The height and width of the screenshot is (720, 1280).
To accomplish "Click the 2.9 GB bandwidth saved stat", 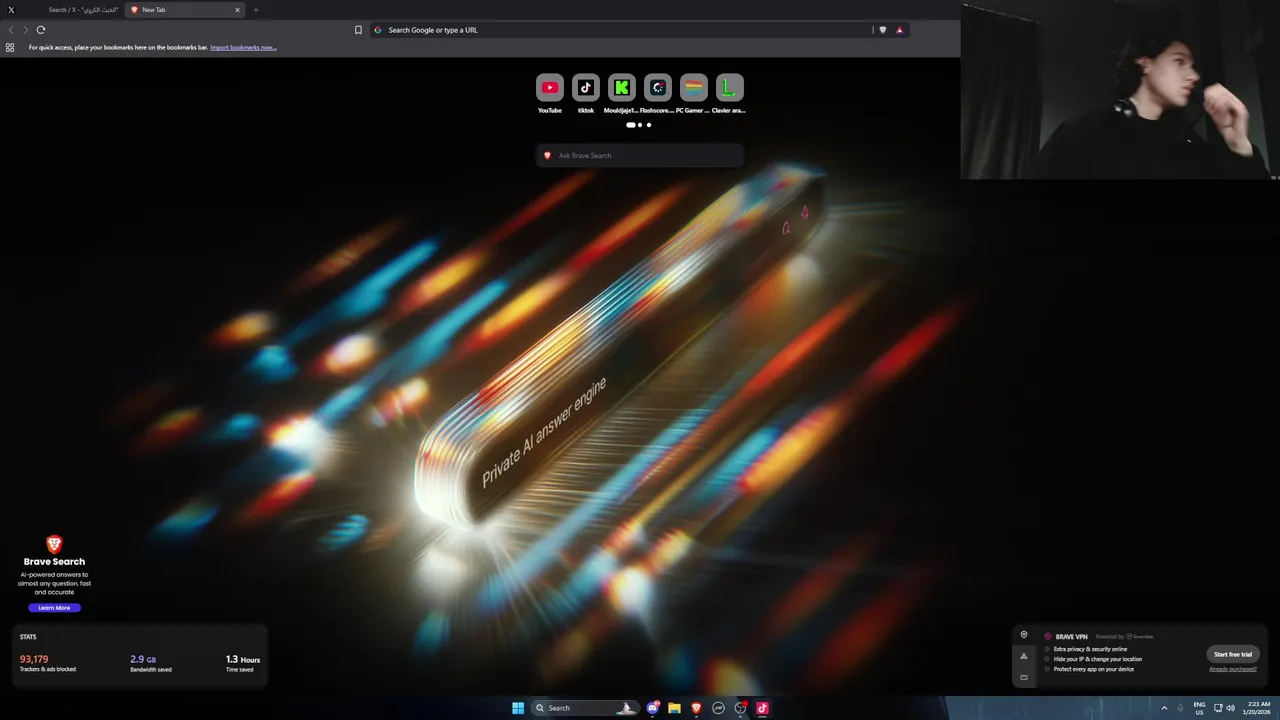I will coord(151,663).
